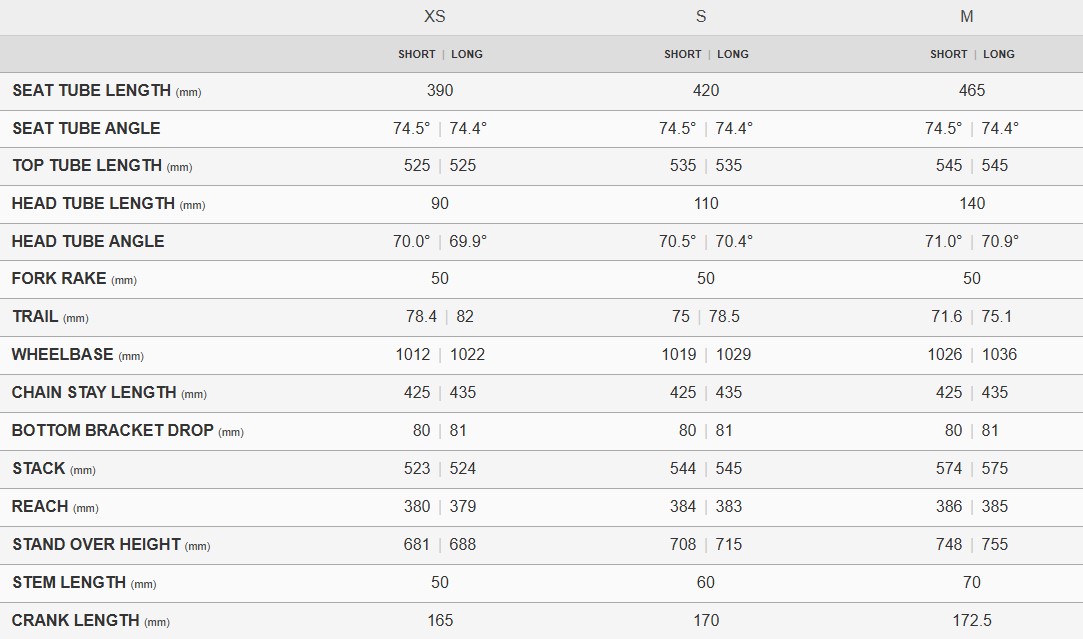The image size is (1083, 639).
Task: Click S fork rake value 50
Action: click(706, 279)
